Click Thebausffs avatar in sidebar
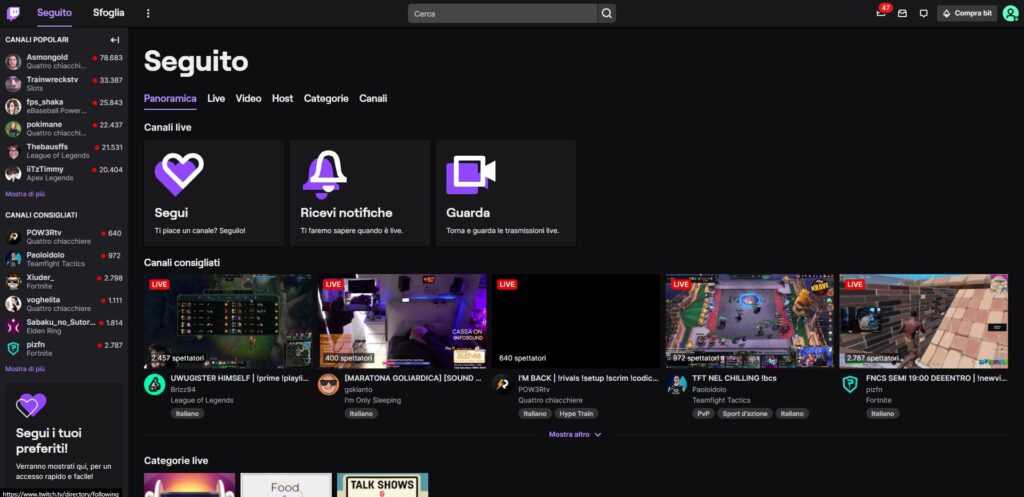The width and height of the screenshot is (1024, 497). click(13, 152)
